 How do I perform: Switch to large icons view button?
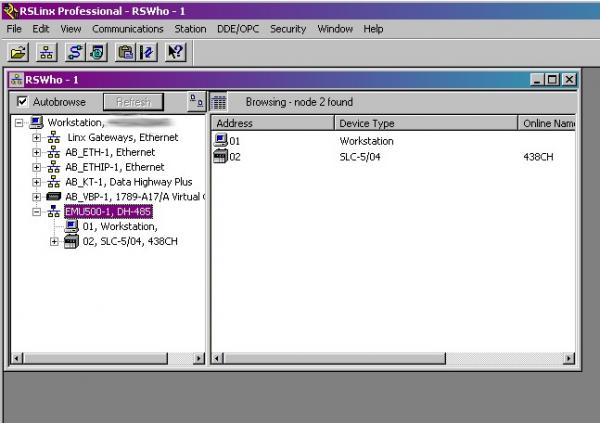[197, 101]
